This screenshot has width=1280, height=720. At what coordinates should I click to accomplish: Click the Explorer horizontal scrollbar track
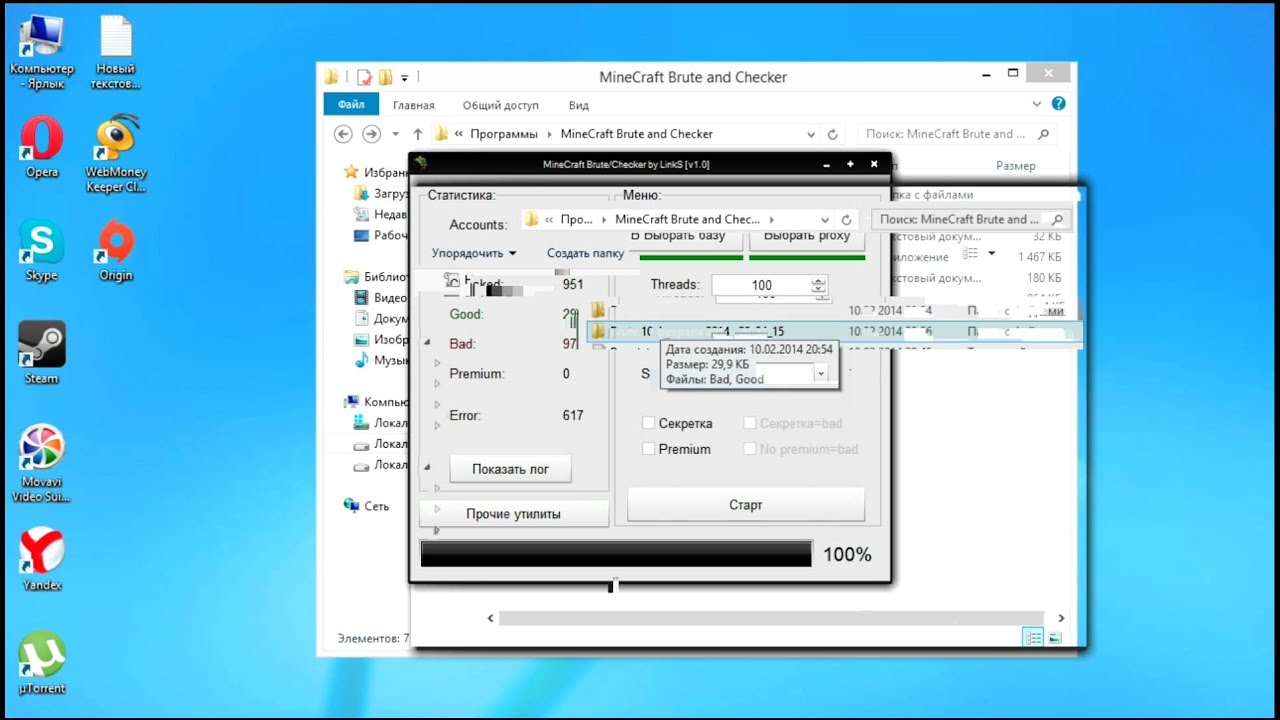(771, 618)
